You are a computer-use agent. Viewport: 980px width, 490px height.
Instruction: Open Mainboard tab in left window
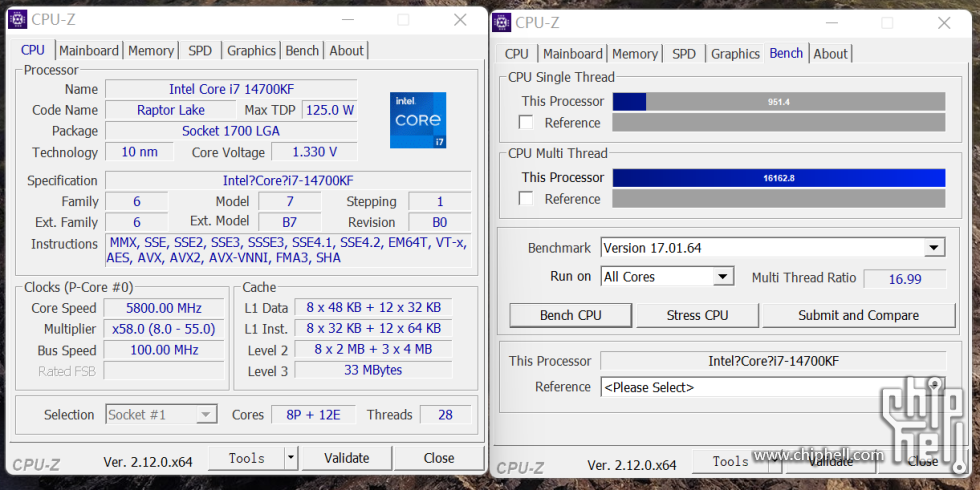click(89, 51)
